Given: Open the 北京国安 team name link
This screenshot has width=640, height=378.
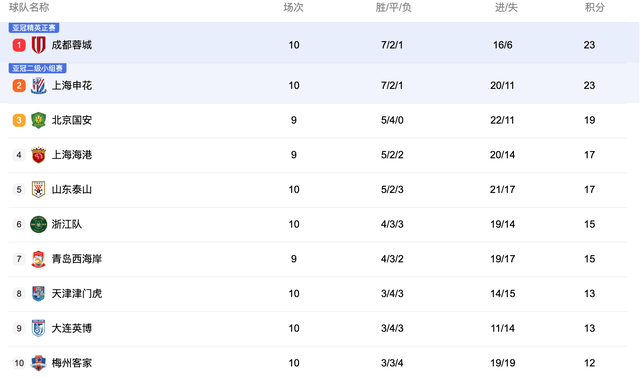Looking at the screenshot, I should 72,120.
